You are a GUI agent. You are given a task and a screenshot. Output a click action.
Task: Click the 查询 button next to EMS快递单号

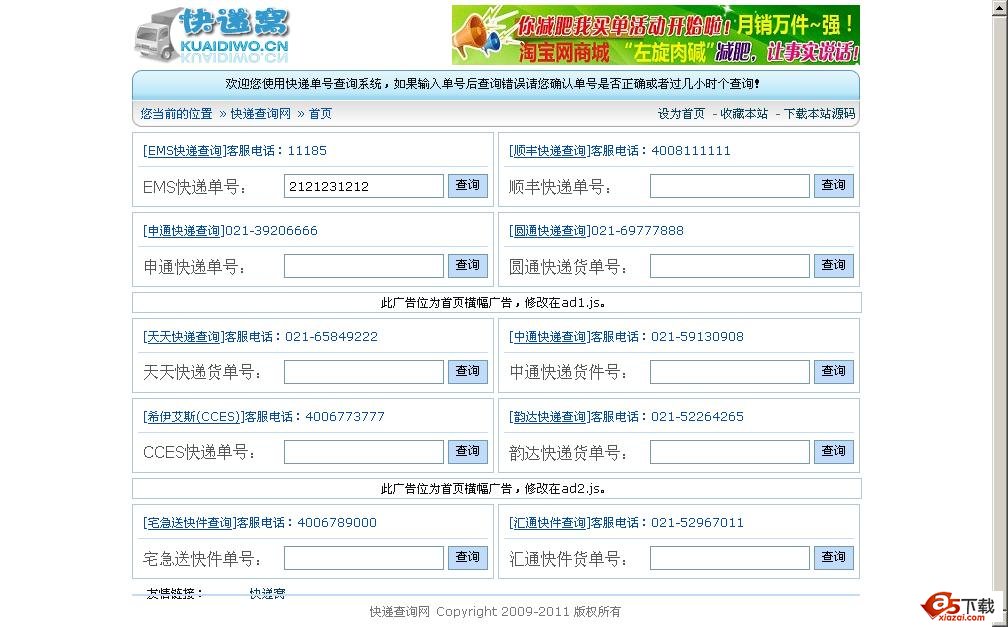(x=467, y=185)
